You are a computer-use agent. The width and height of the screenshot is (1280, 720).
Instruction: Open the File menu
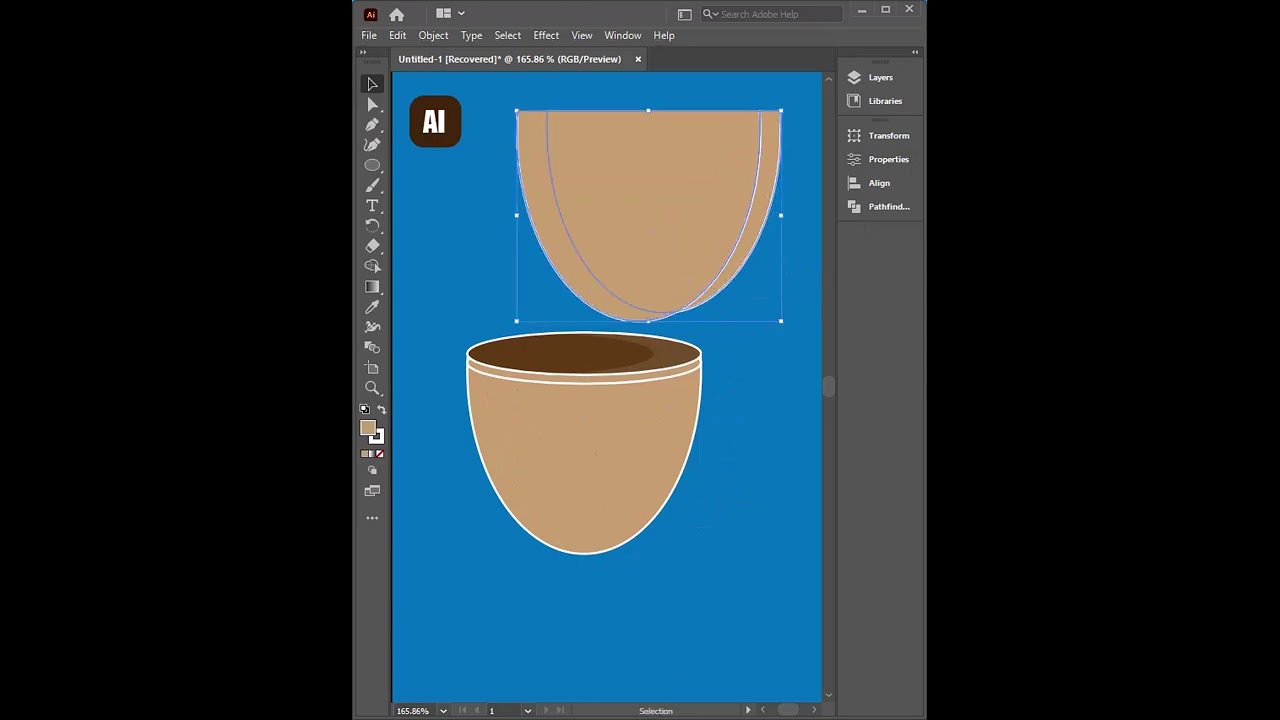[369, 35]
